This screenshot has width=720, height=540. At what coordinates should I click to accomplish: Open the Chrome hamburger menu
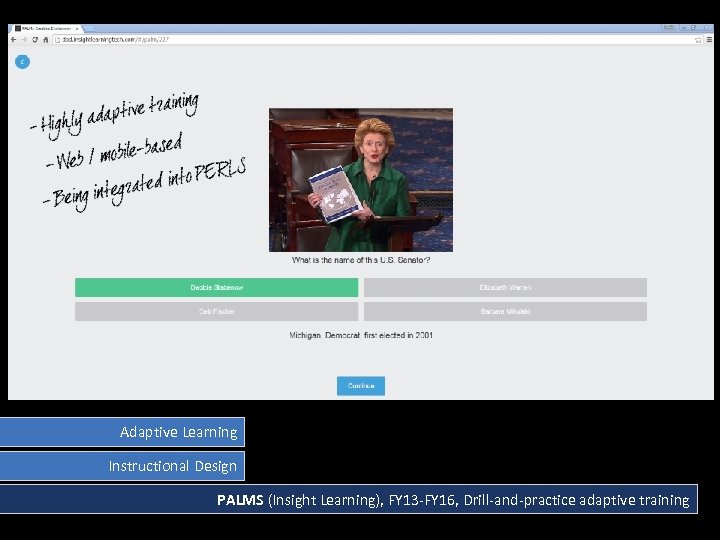pyautogui.click(x=709, y=40)
